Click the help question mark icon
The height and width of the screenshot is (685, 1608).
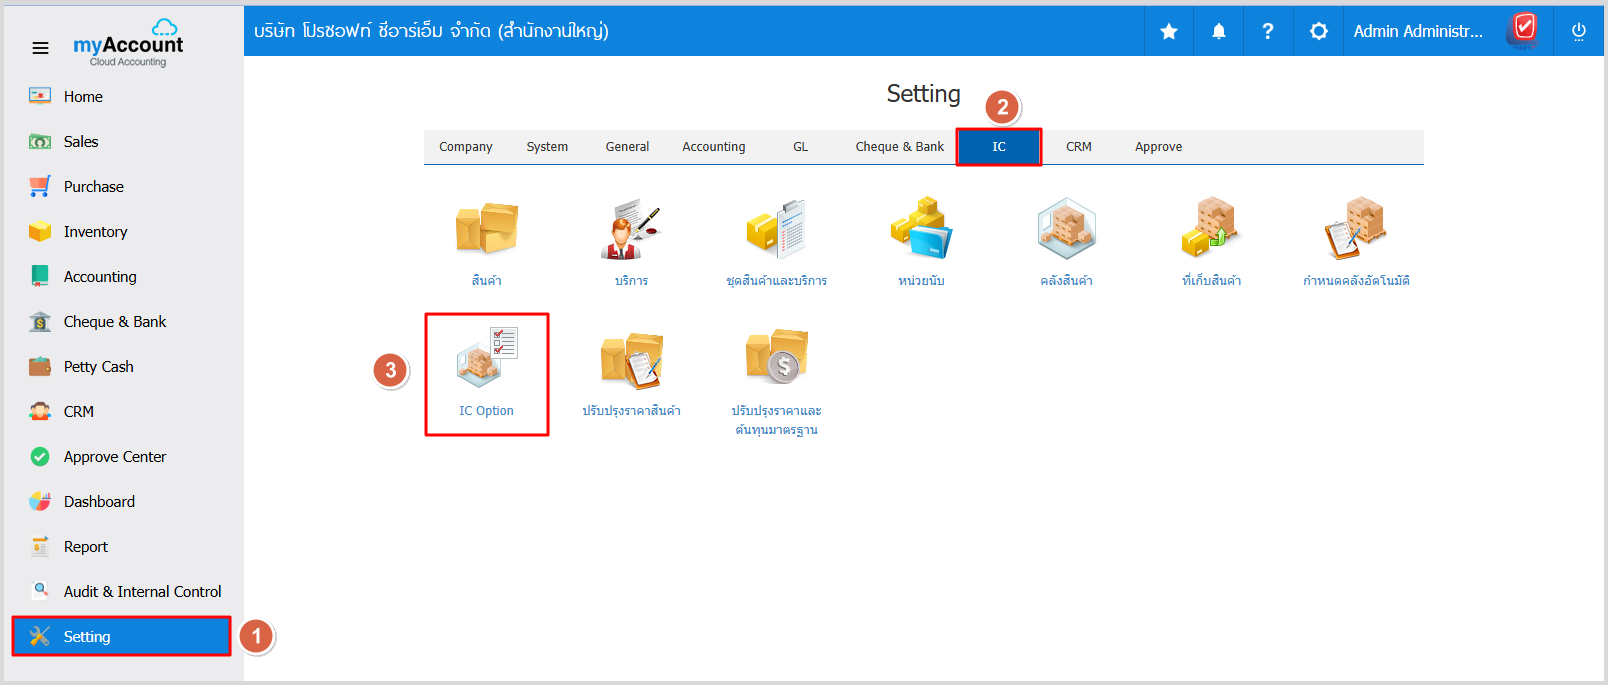click(1268, 31)
